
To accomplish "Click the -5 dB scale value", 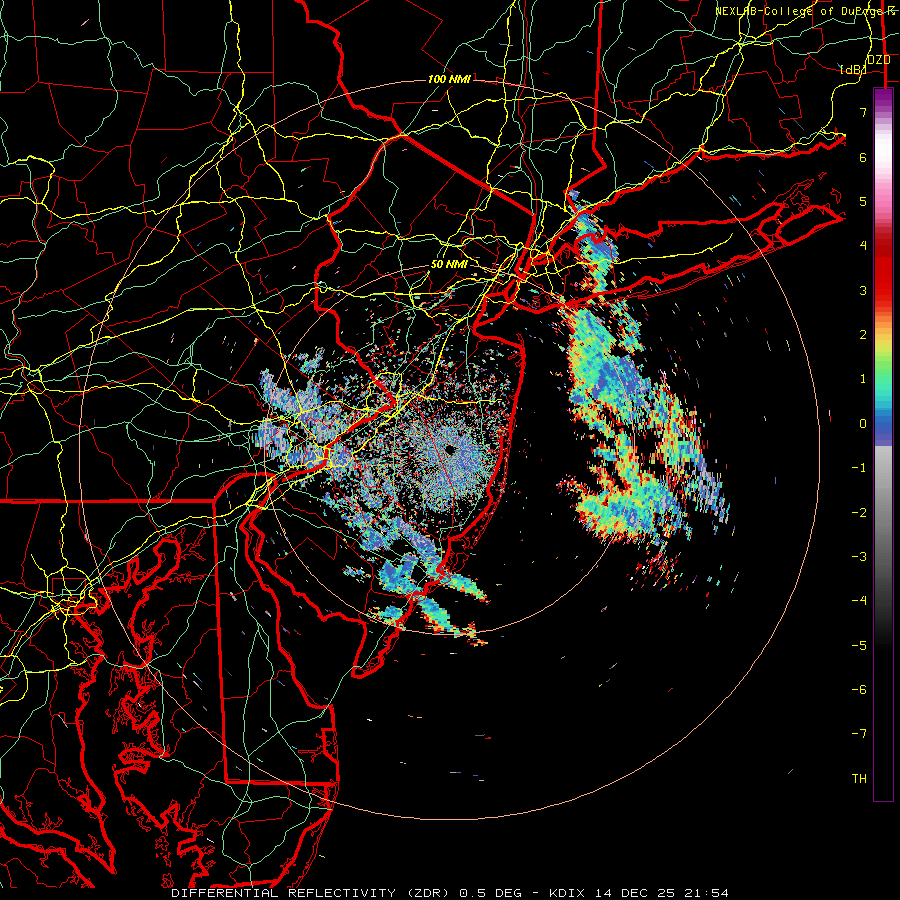I will (859, 646).
